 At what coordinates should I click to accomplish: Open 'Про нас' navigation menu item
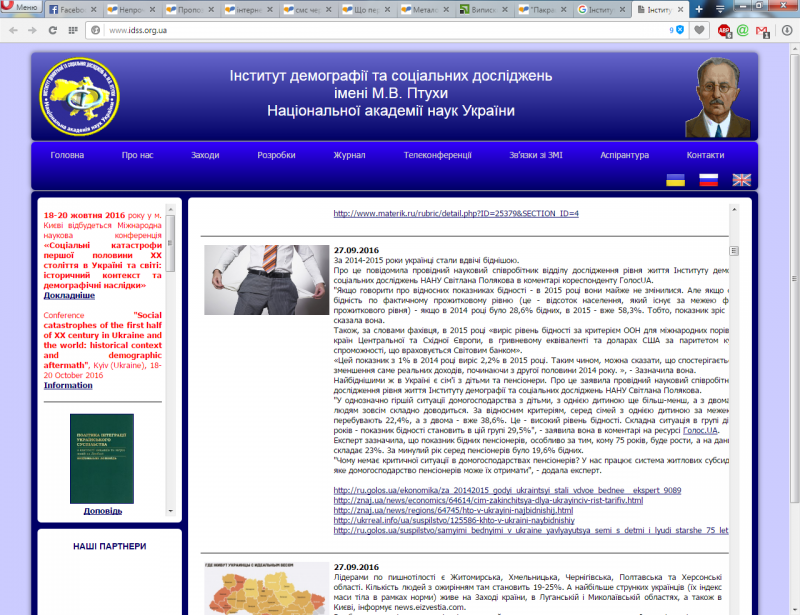click(137, 156)
